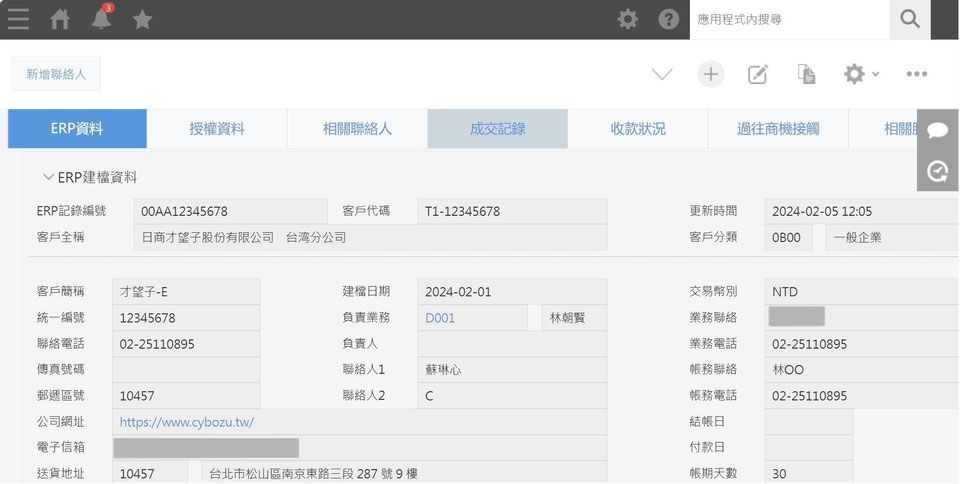Click the 聯絡人2 value C
Screen dimensions: 960x484
tap(512, 396)
